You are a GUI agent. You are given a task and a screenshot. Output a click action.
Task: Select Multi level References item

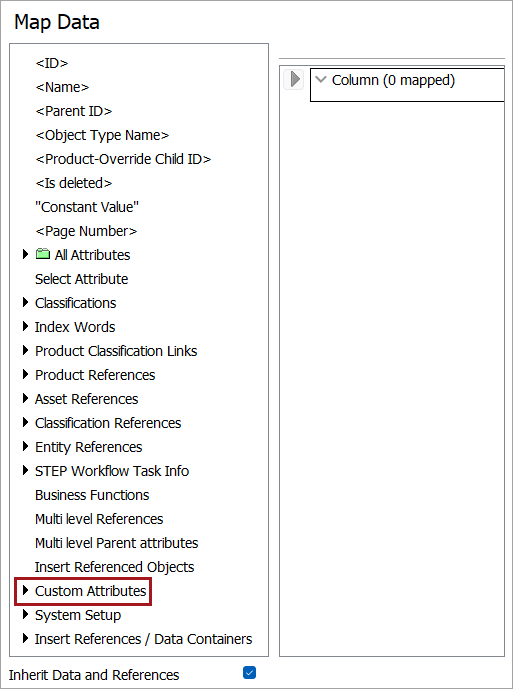click(x=99, y=519)
